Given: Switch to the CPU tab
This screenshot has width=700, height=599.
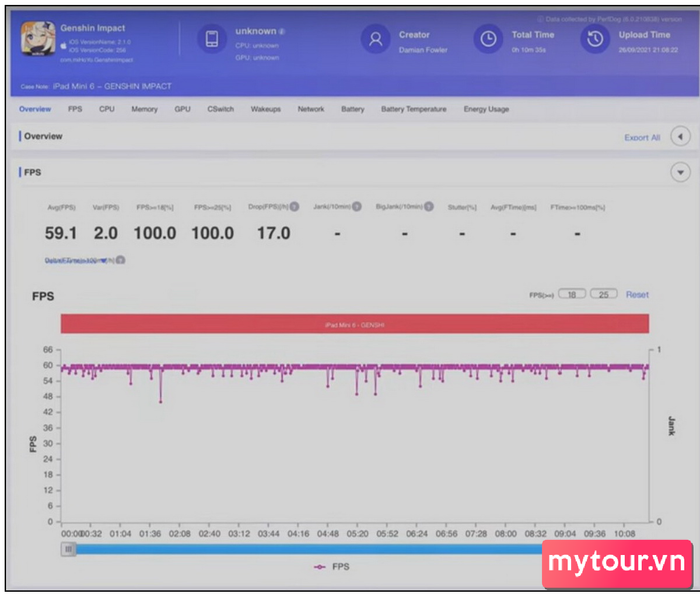Looking at the screenshot, I should click(x=106, y=109).
